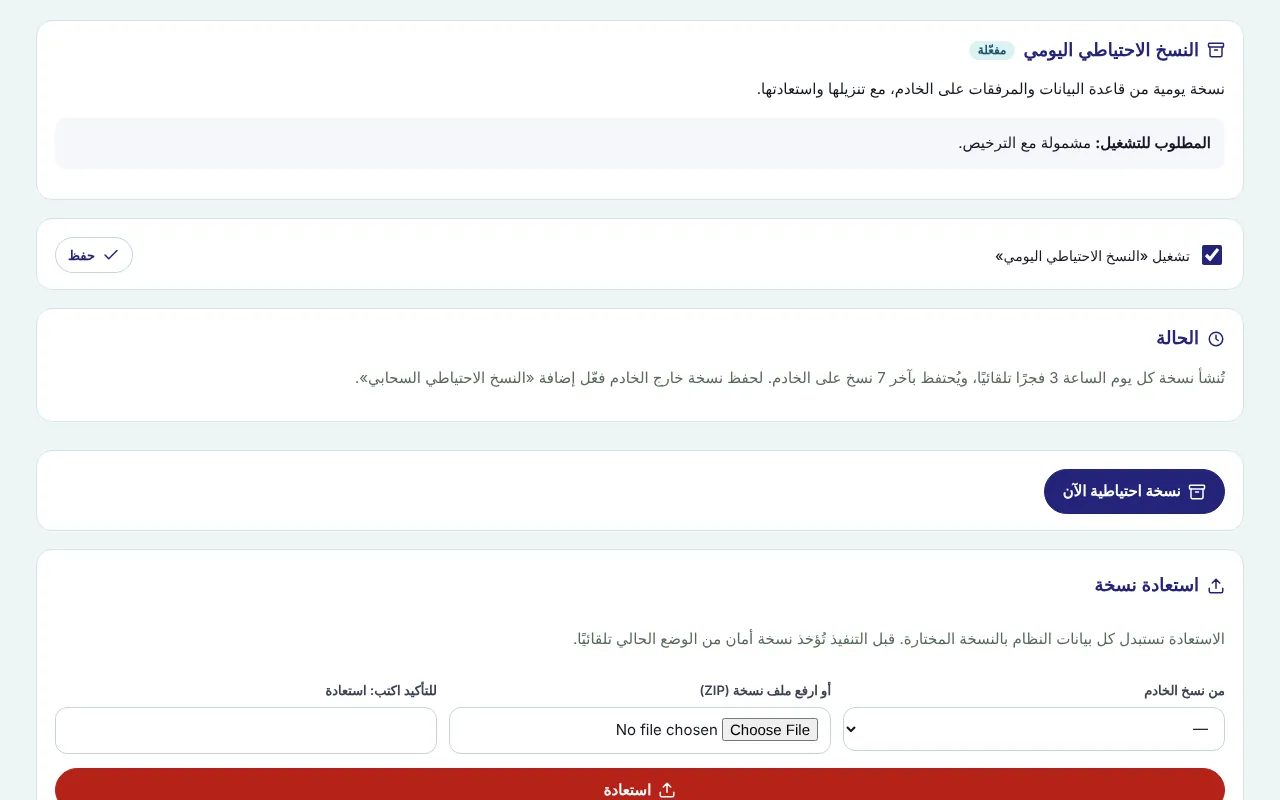Click the warning text الاستعادة تستبدل كل بيانات
Screen dimensions: 1280x800
tap(899, 639)
